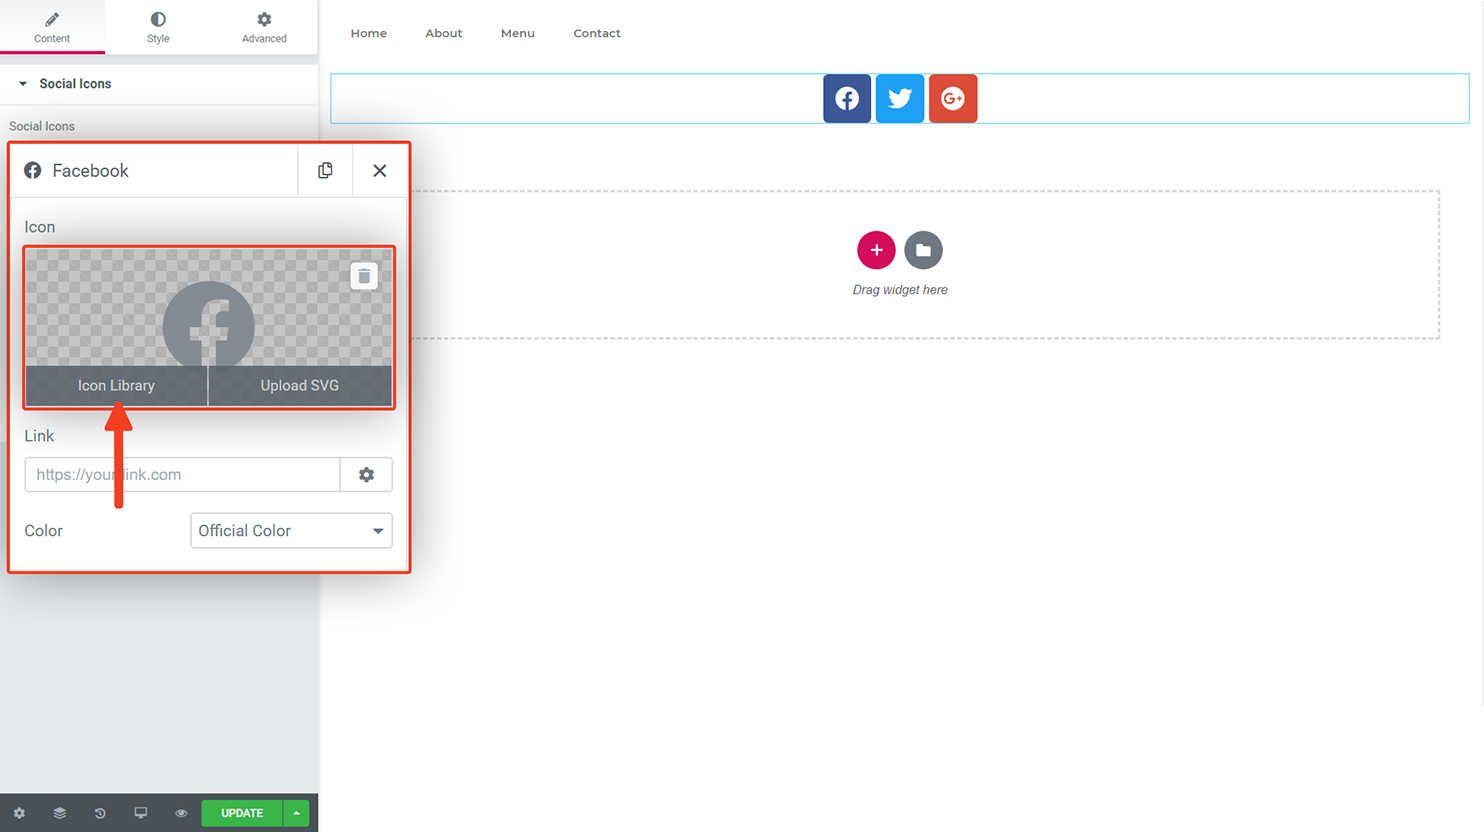
Task: Open Elementor settings gear in bottom bar
Action: pyautogui.click(x=19, y=813)
